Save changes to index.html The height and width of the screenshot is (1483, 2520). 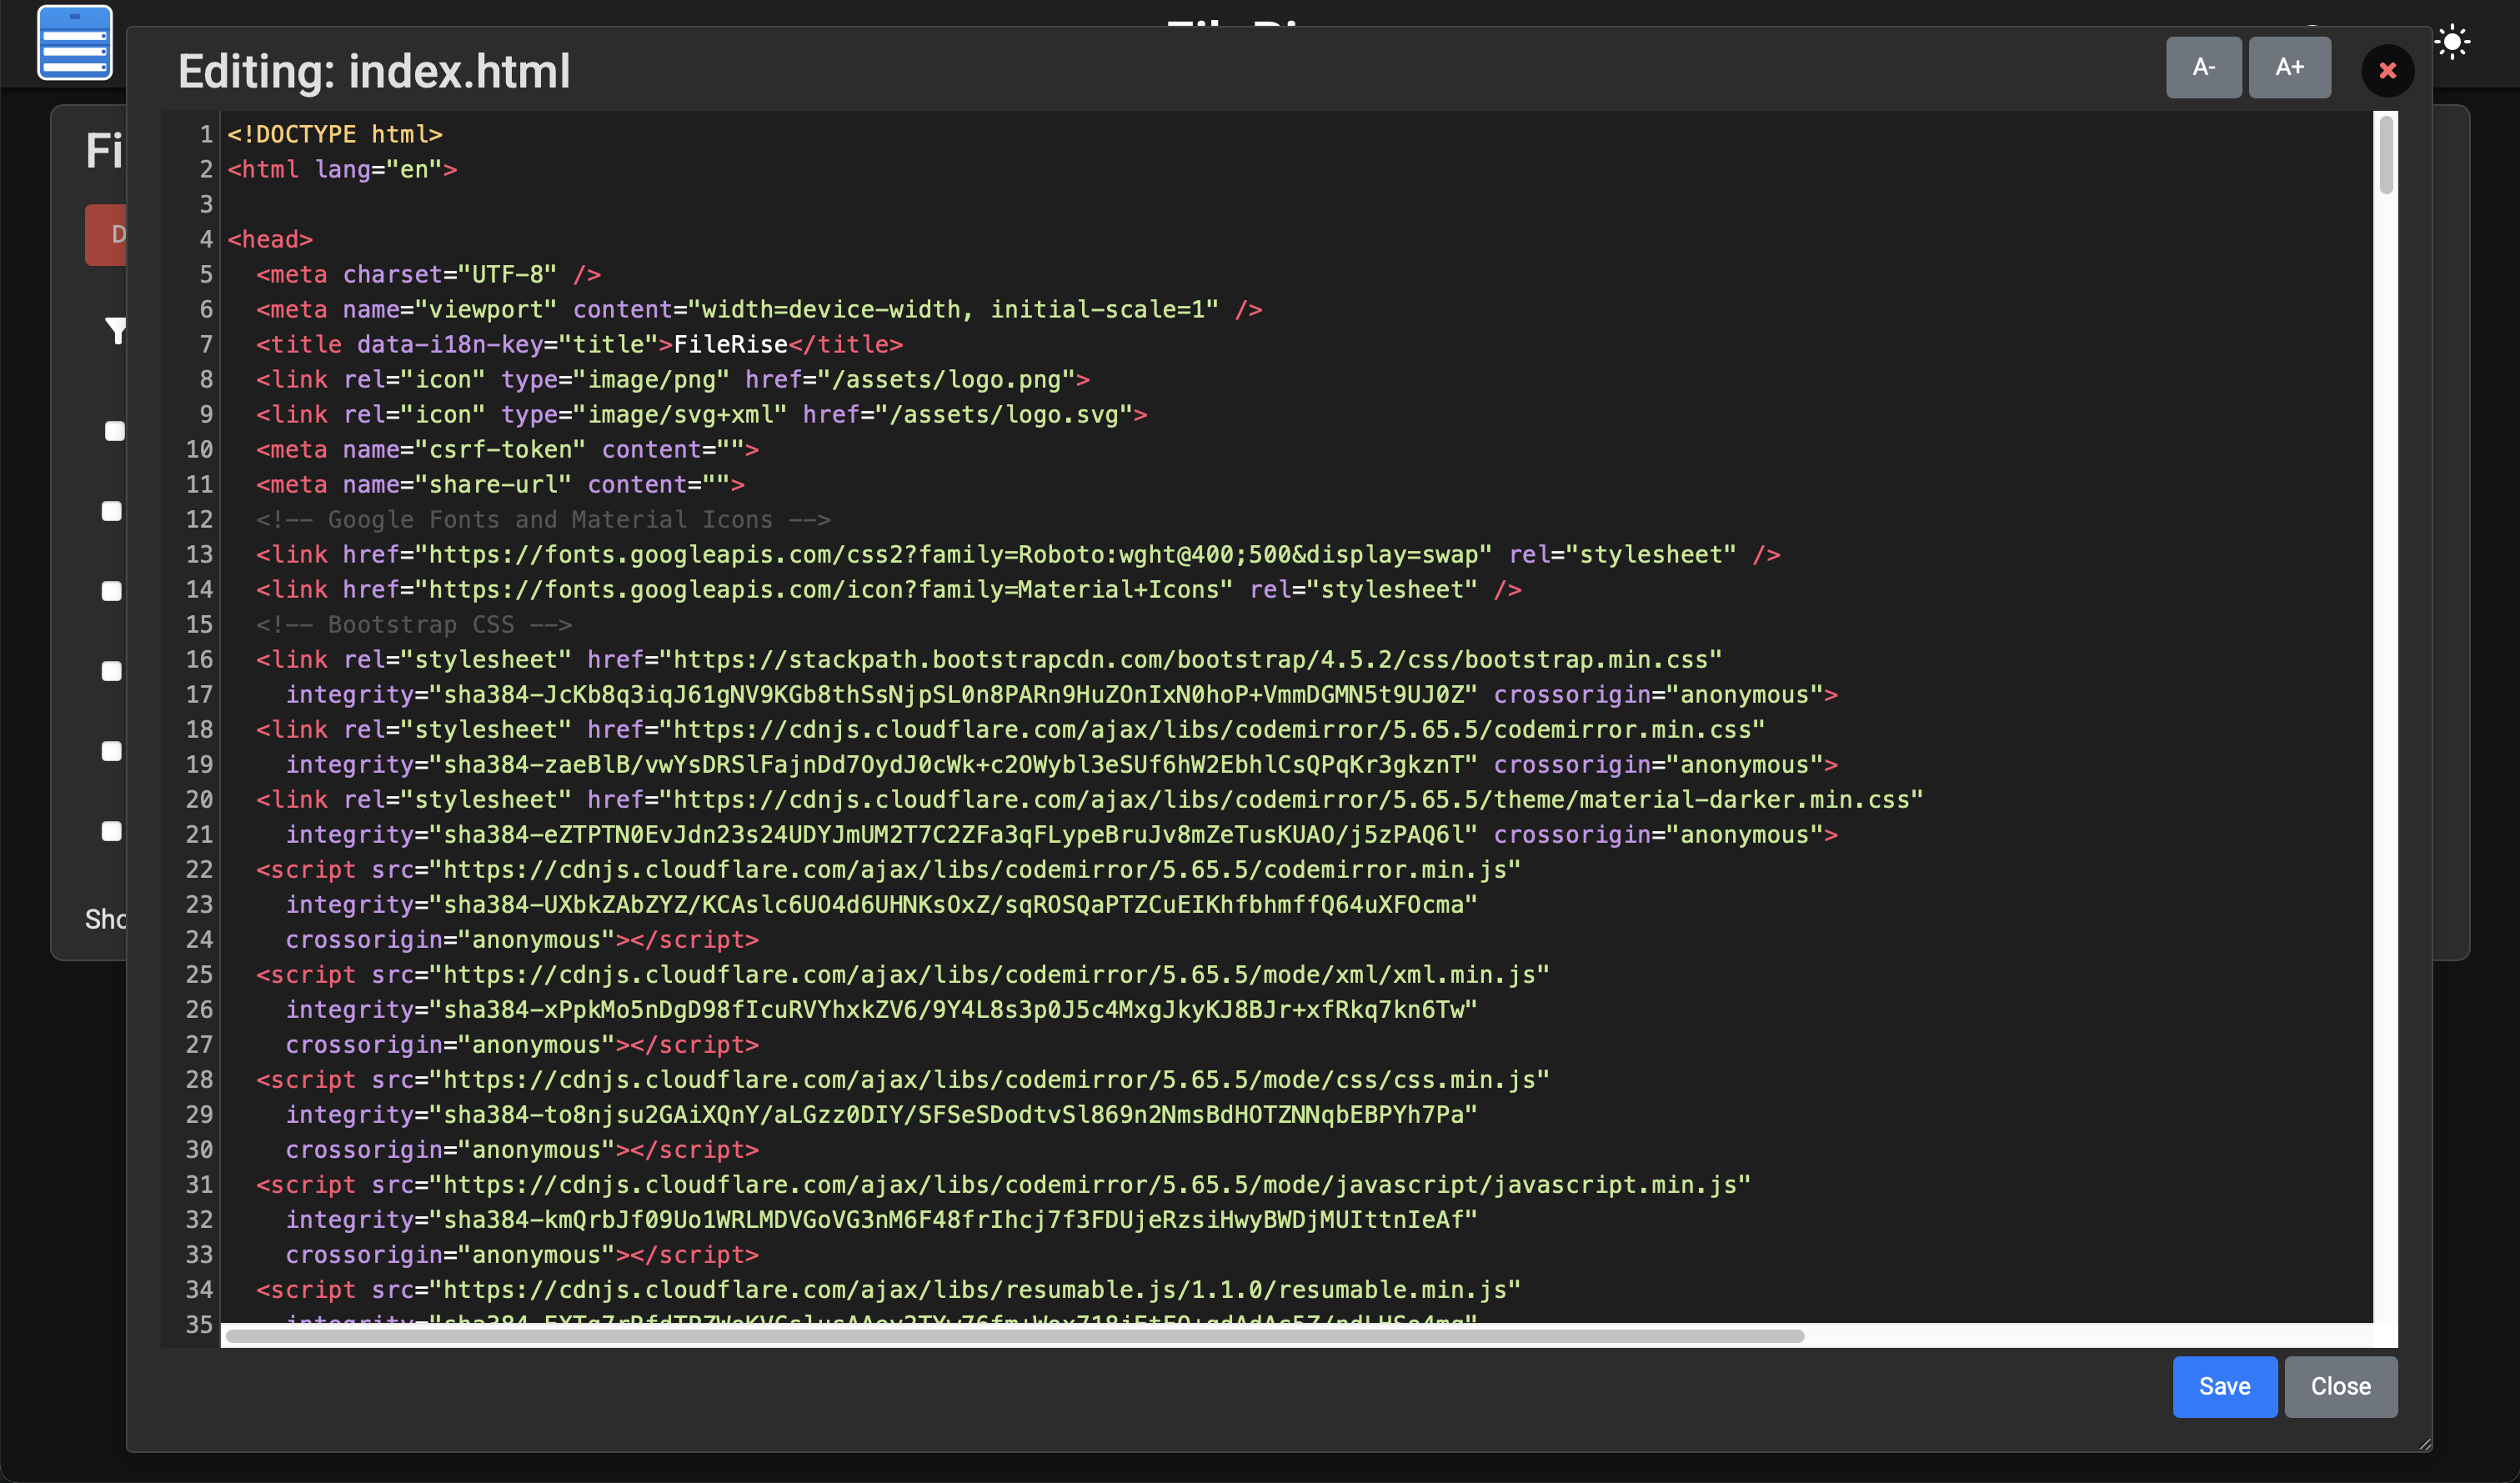(x=2224, y=1386)
